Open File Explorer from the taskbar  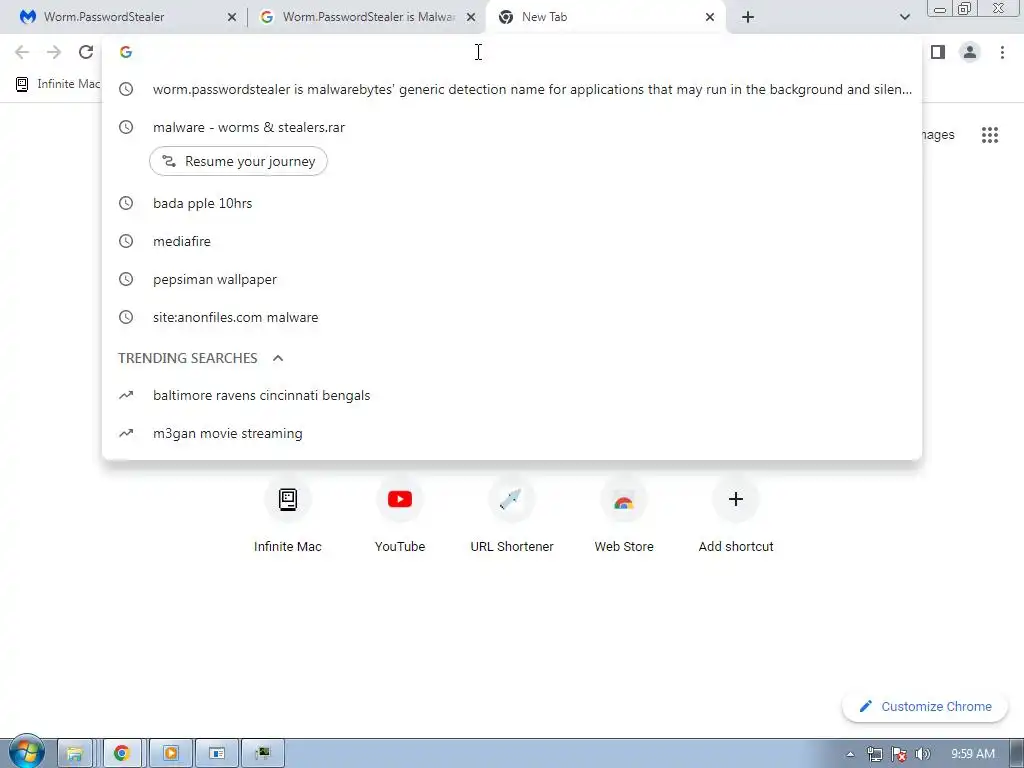tap(74, 753)
